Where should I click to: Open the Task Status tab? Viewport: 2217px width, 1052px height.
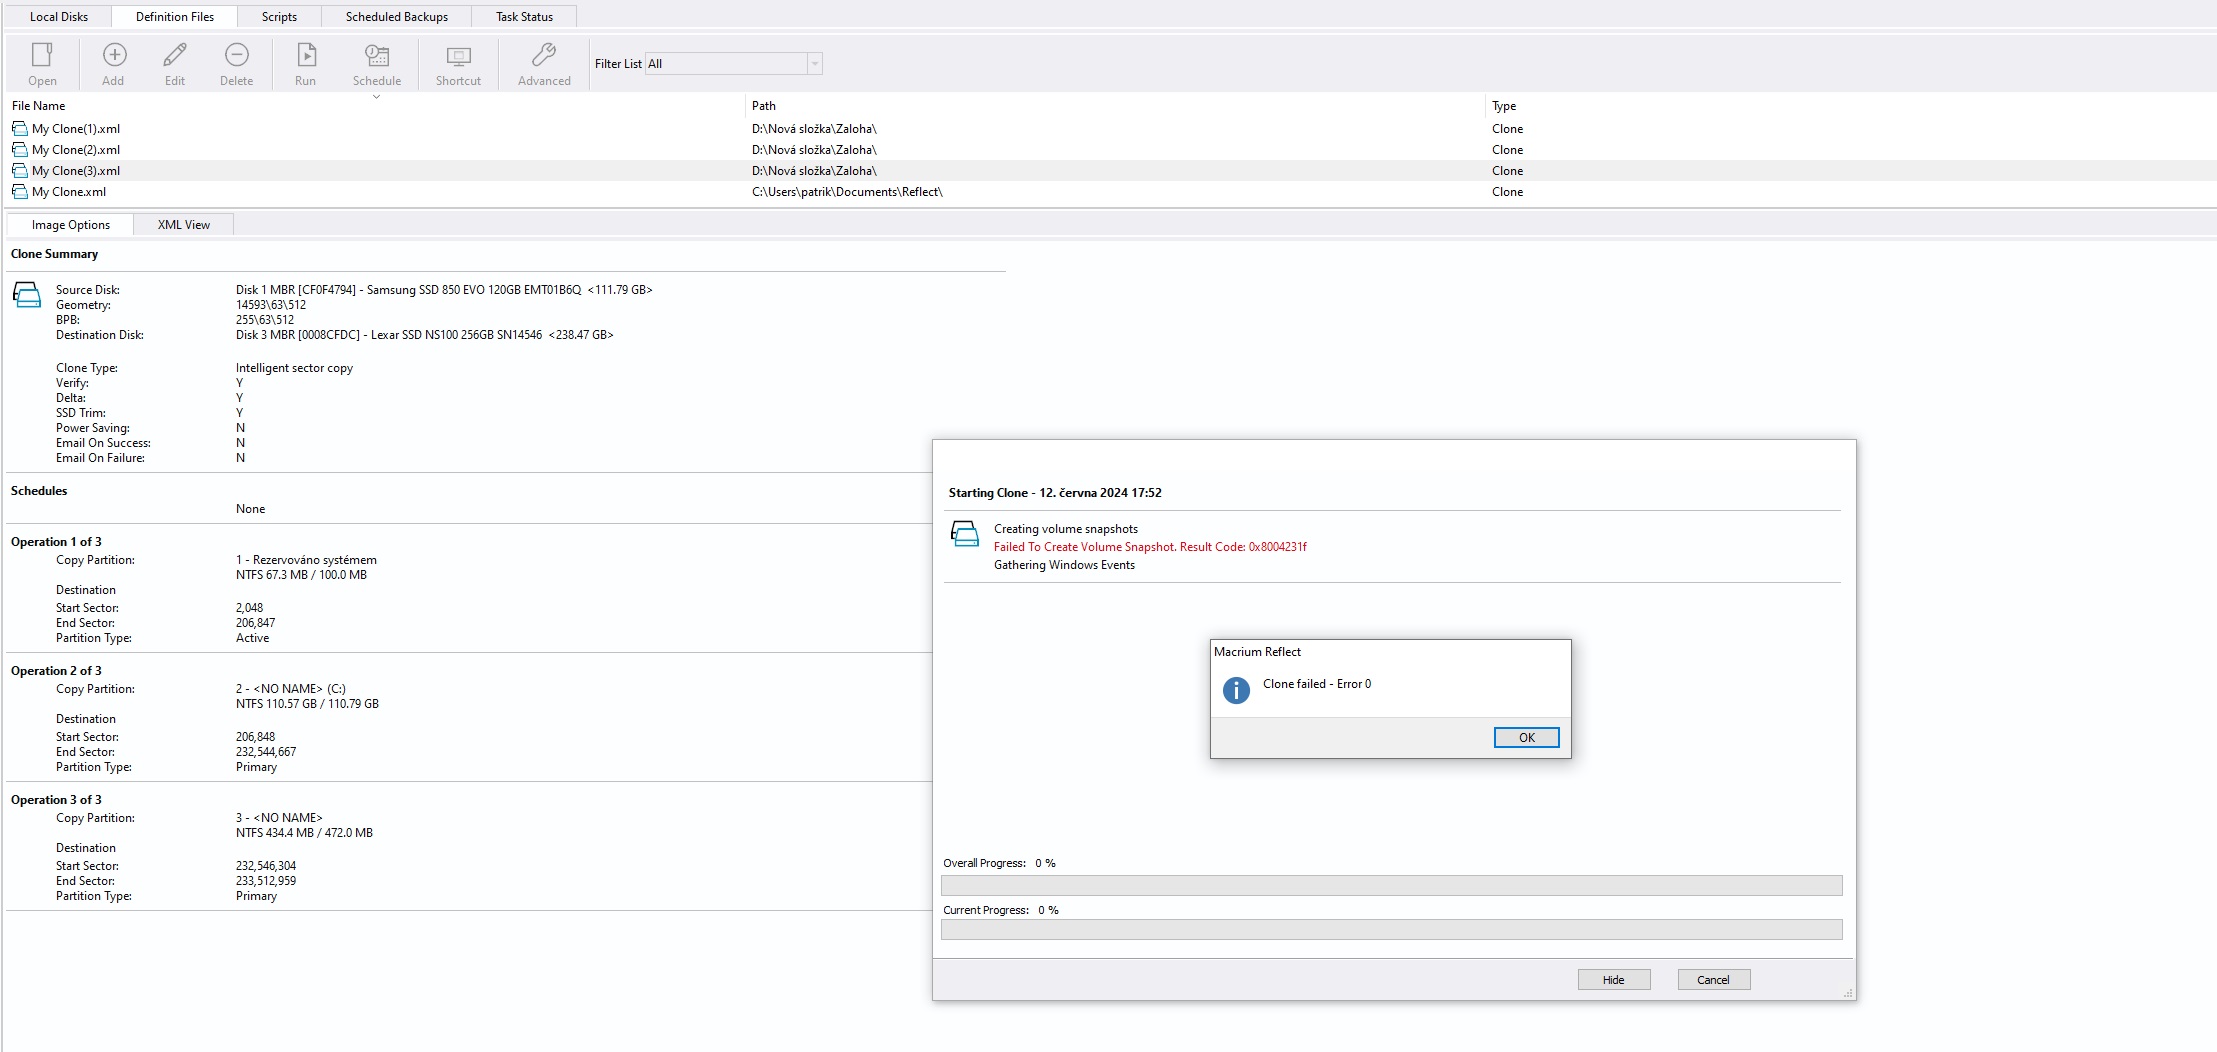[524, 17]
